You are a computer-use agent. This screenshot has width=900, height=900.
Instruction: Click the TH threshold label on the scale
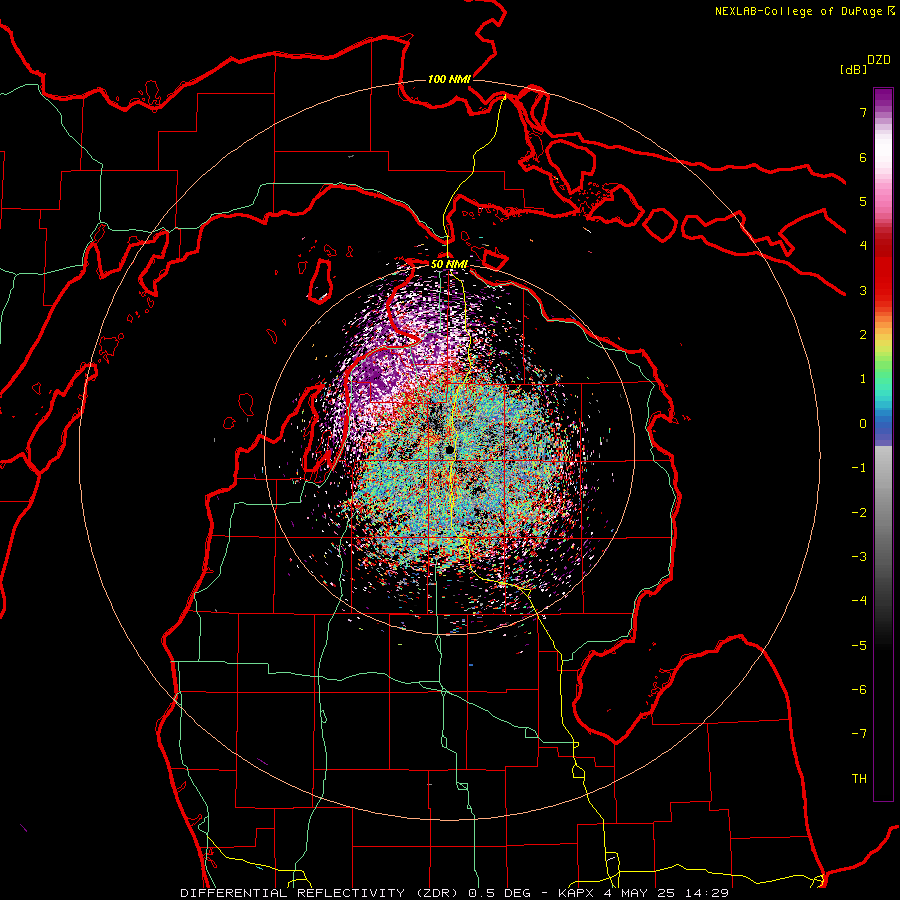pos(859,779)
